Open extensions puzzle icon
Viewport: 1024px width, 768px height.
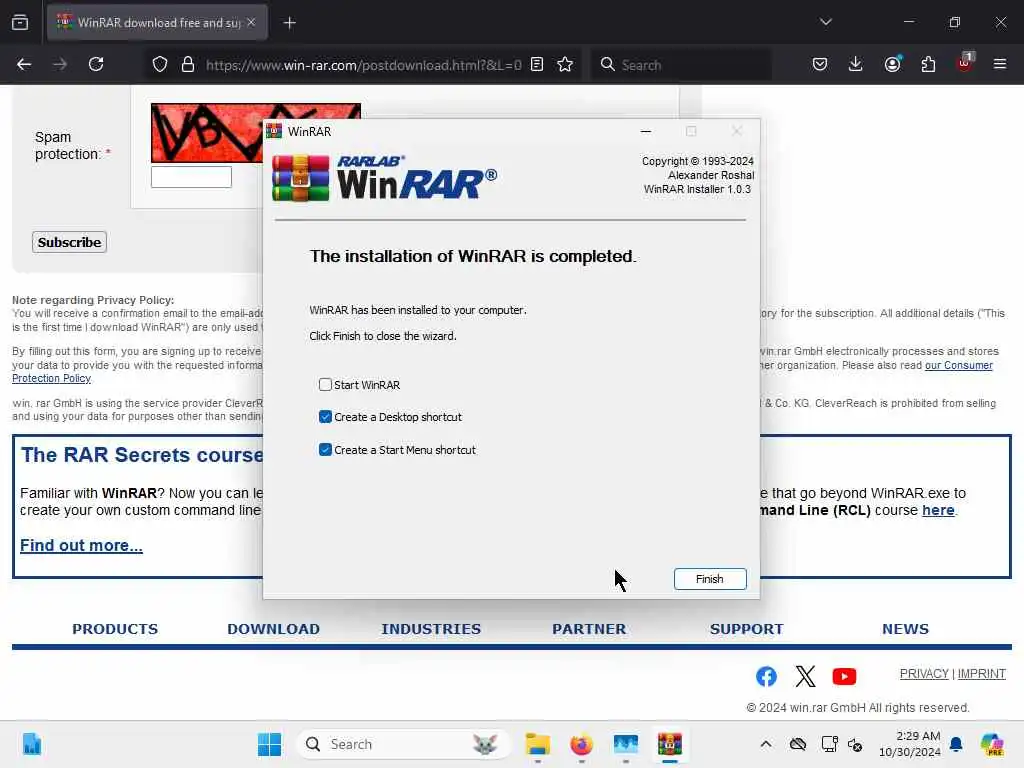[x=928, y=64]
